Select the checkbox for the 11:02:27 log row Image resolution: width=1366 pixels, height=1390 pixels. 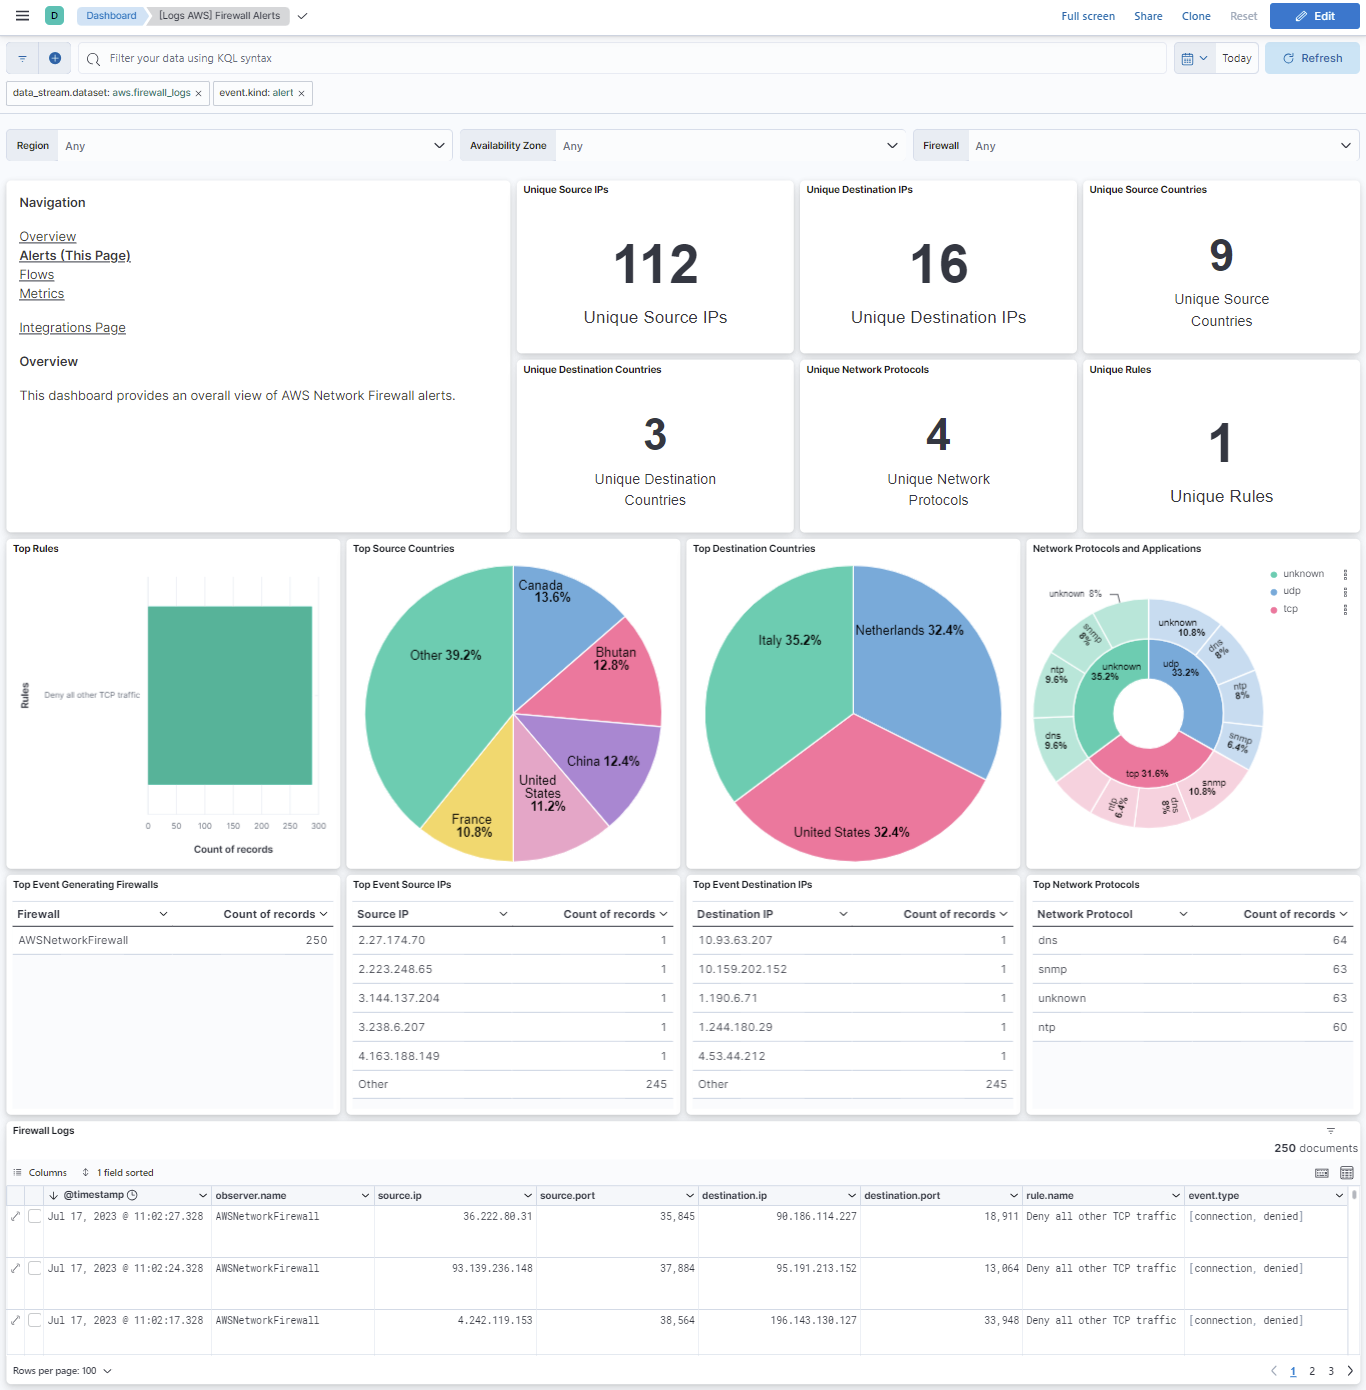click(35, 1216)
